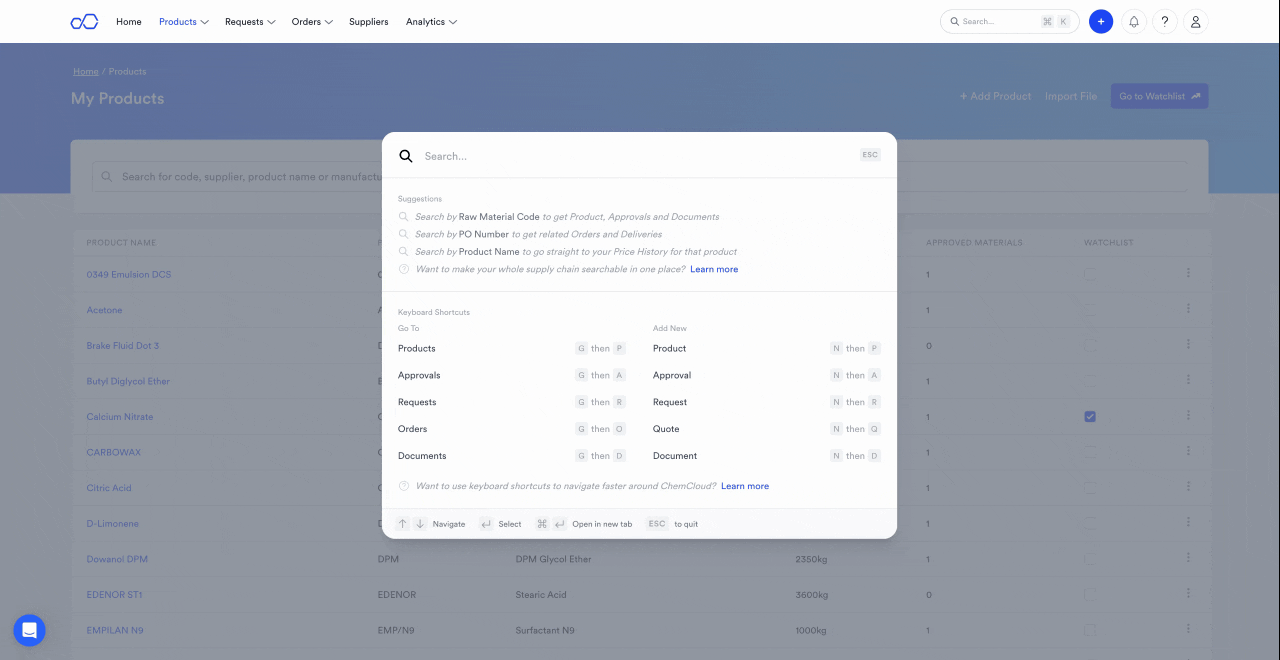This screenshot has width=1280, height=660.
Task: Click the blue plus add button
Action: pyautogui.click(x=1101, y=21)
